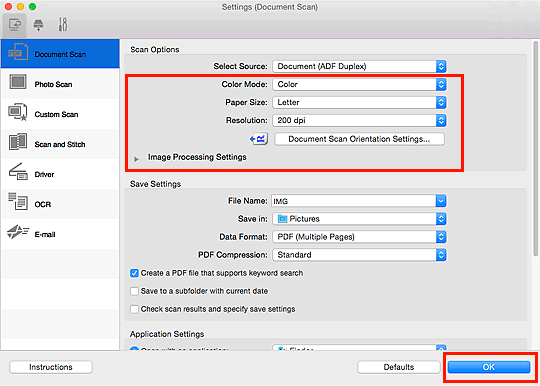Open the general settings tools tab icon
The height and width of the screenshot is (386, 540).
click(x=63, y=24)
